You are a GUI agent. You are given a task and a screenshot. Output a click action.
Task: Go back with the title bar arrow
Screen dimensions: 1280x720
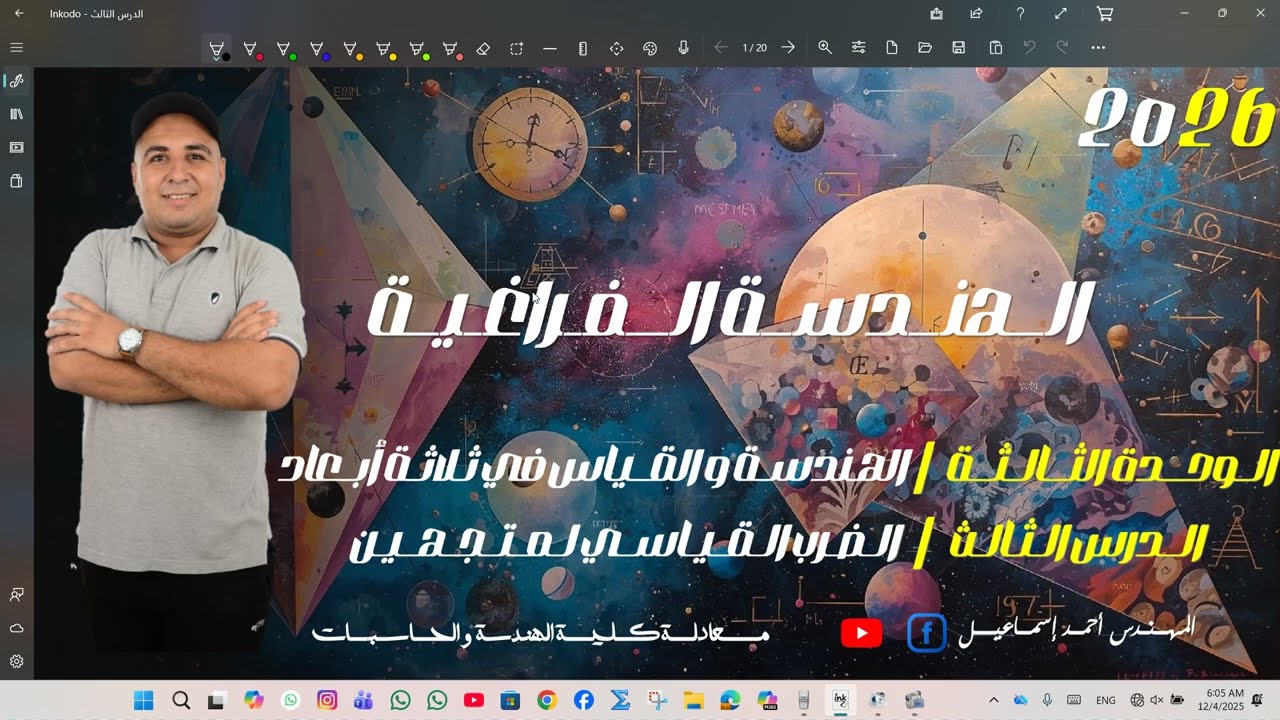(x=18, y=13)
